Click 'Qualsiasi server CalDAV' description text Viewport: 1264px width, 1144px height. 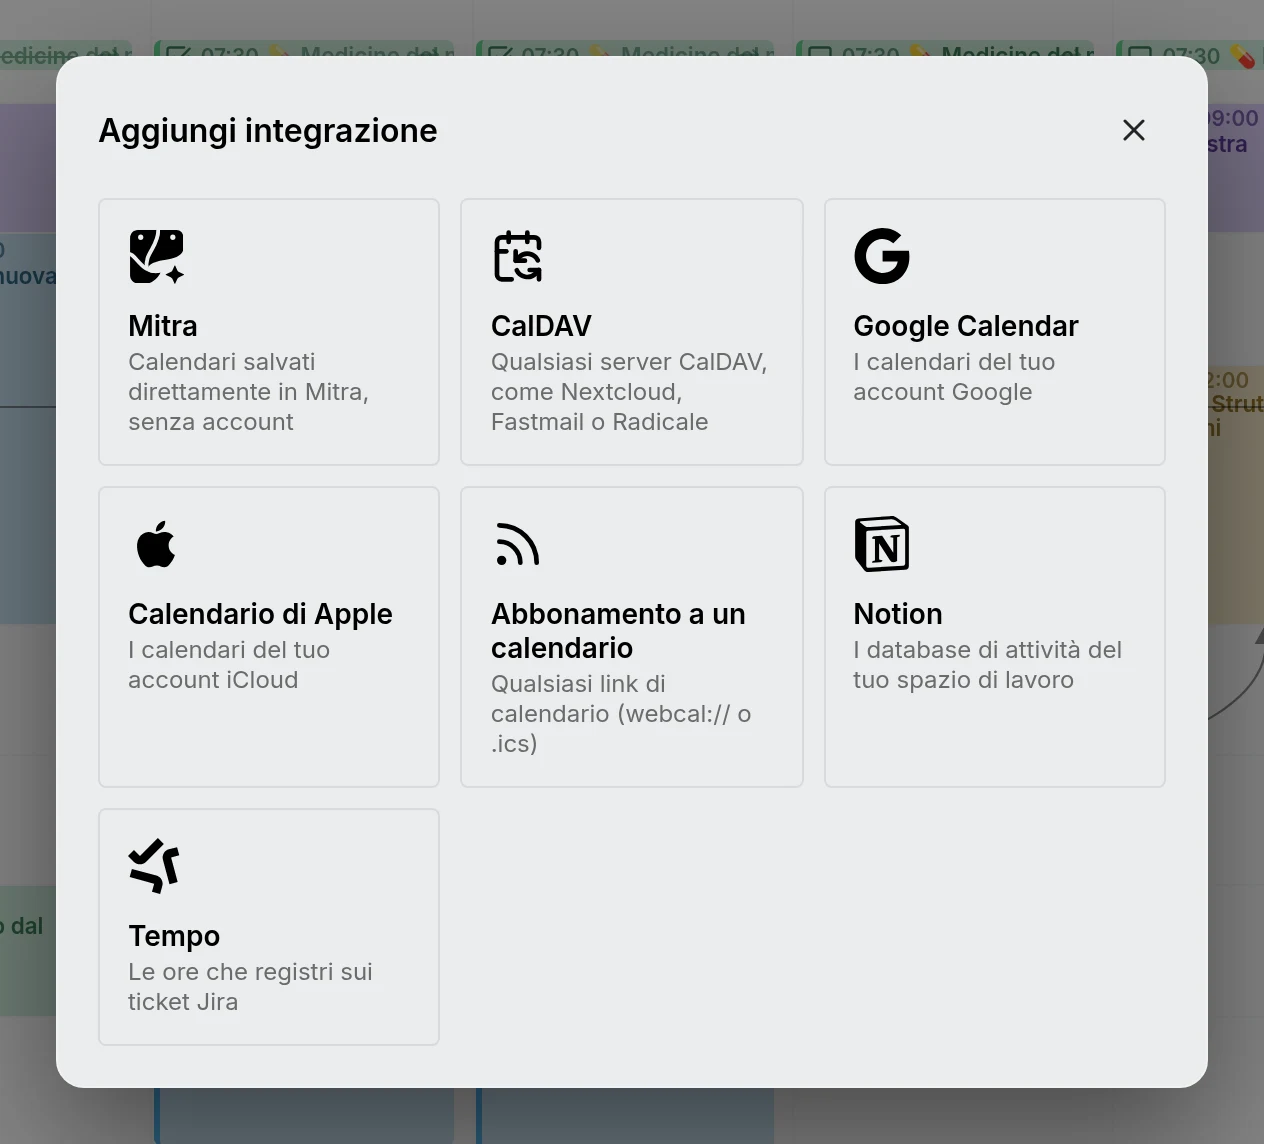point(629,392)
